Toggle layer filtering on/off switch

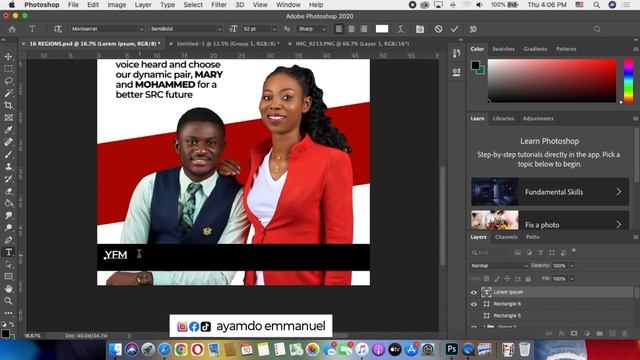(x=573, y=251)
